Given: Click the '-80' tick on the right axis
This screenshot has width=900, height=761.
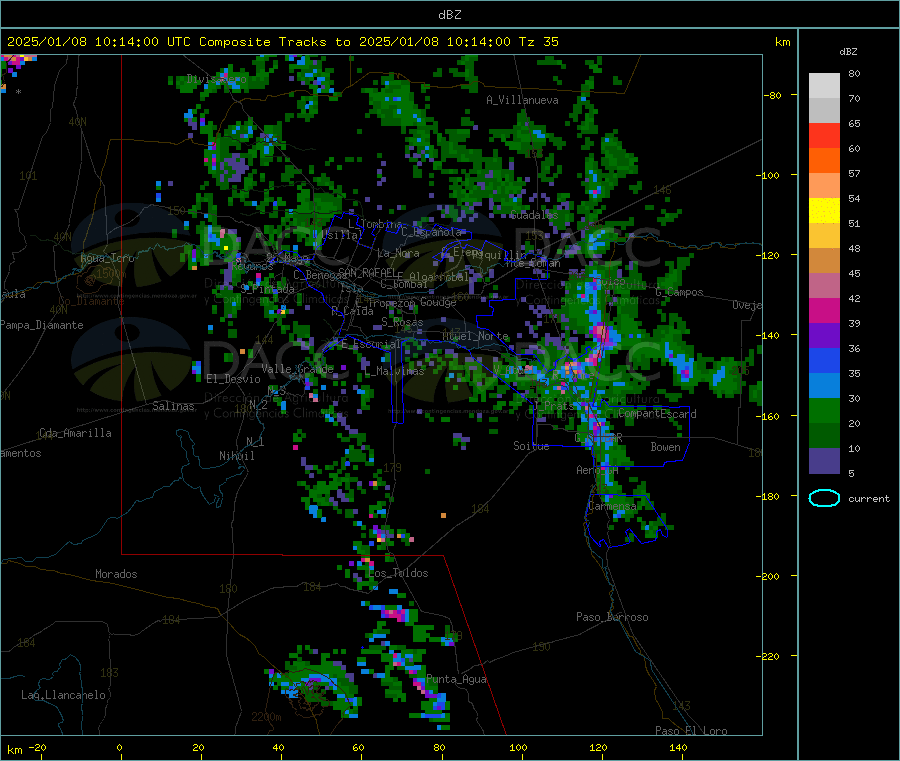Looking at the screenshot, I should [773, 95].
